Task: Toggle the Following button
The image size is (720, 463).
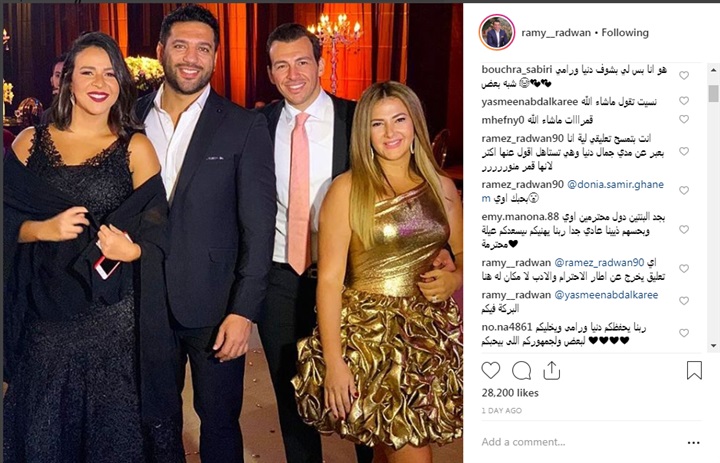Action: point(625,33)
